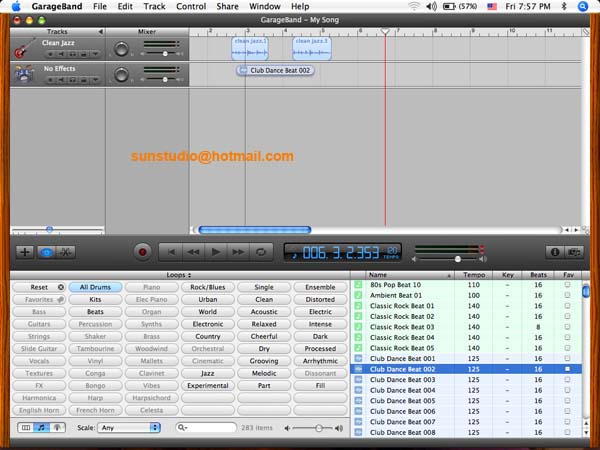Filter loops by Kits
Screen dimensions: 600x450
[x=95, y=300]
